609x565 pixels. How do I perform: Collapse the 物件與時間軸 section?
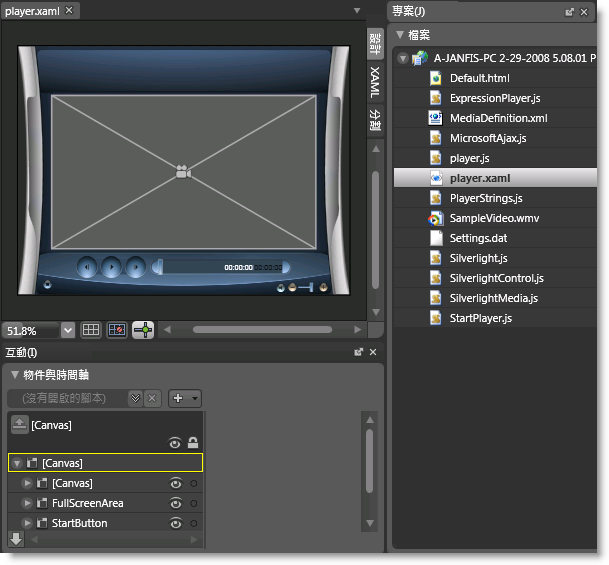[15, 375]
